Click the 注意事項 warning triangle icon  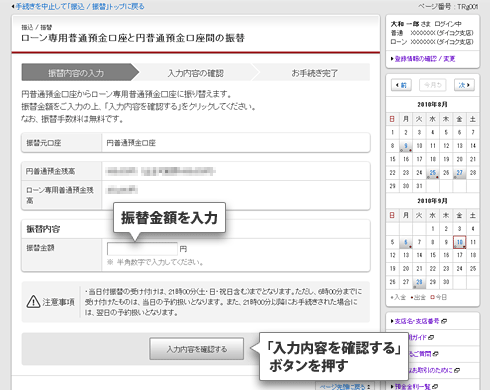[x=33, y=302]
